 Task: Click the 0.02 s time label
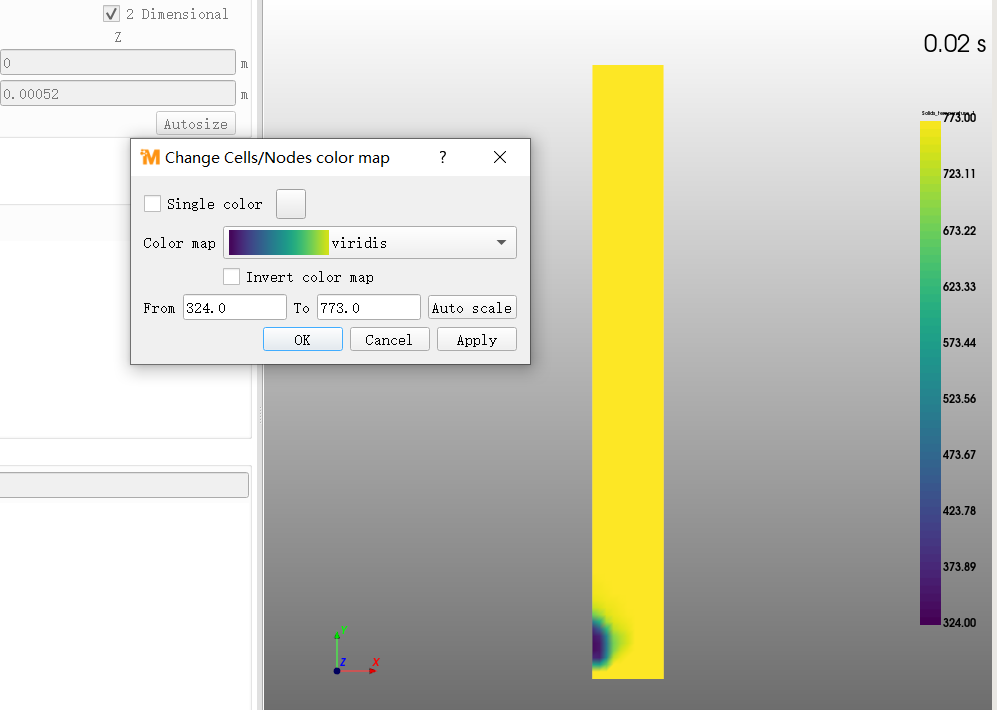click(954, 44)
